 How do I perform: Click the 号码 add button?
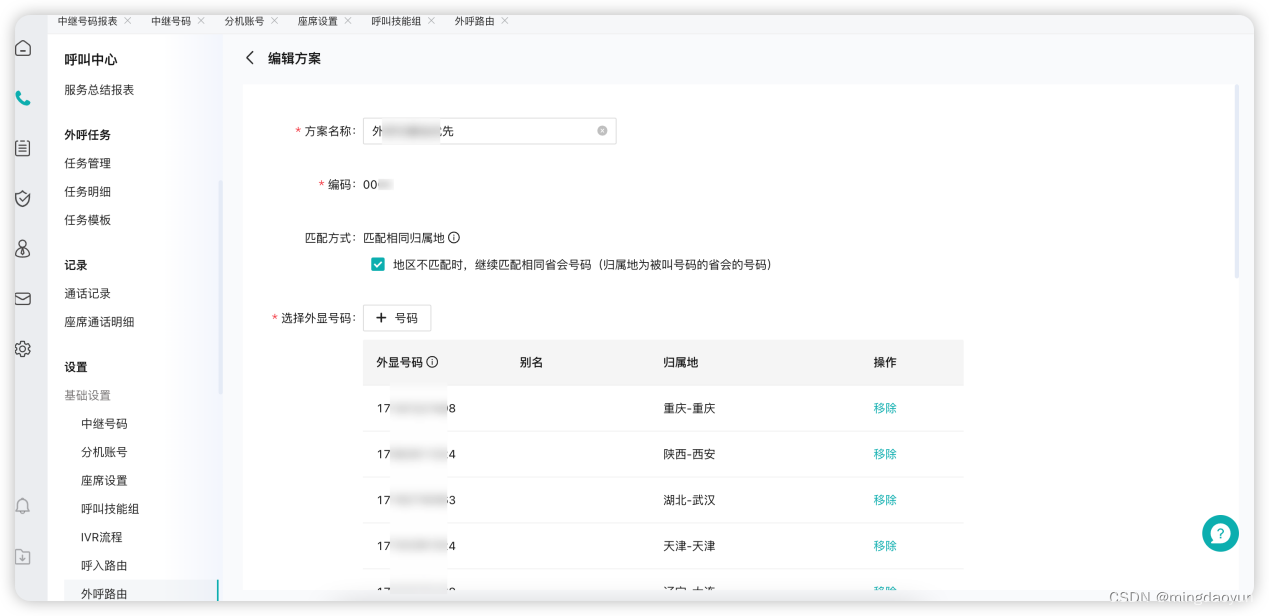[397, 317]
